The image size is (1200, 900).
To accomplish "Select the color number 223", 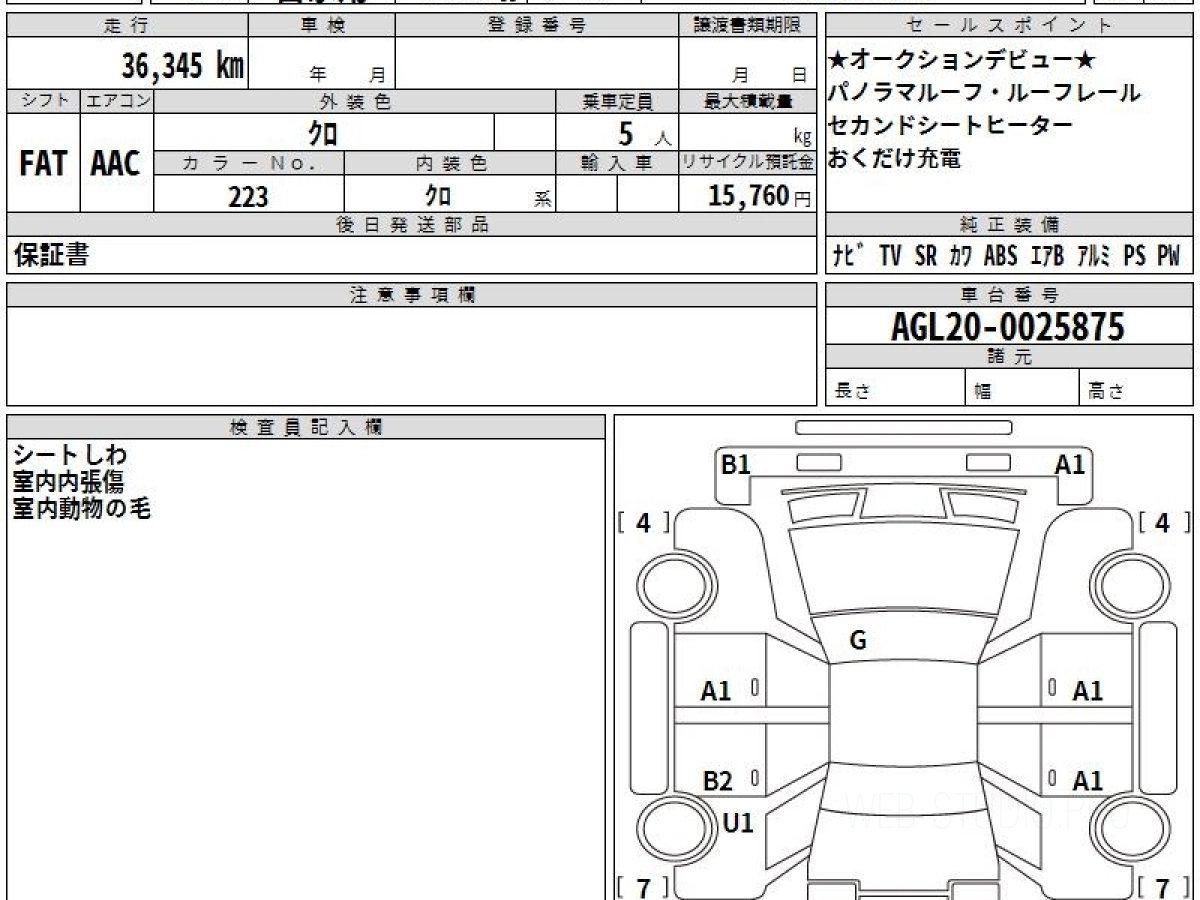I will pyautogui.click(x=248, y=197).
